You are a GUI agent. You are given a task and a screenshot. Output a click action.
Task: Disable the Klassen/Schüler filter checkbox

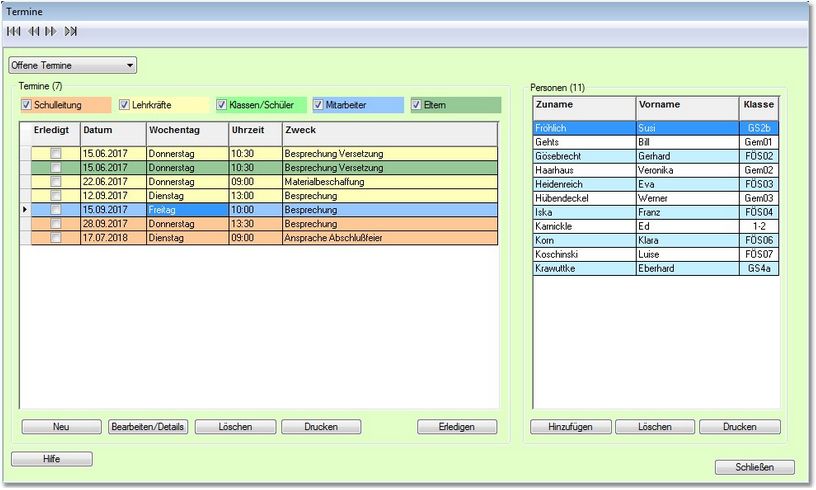[222, 105]
